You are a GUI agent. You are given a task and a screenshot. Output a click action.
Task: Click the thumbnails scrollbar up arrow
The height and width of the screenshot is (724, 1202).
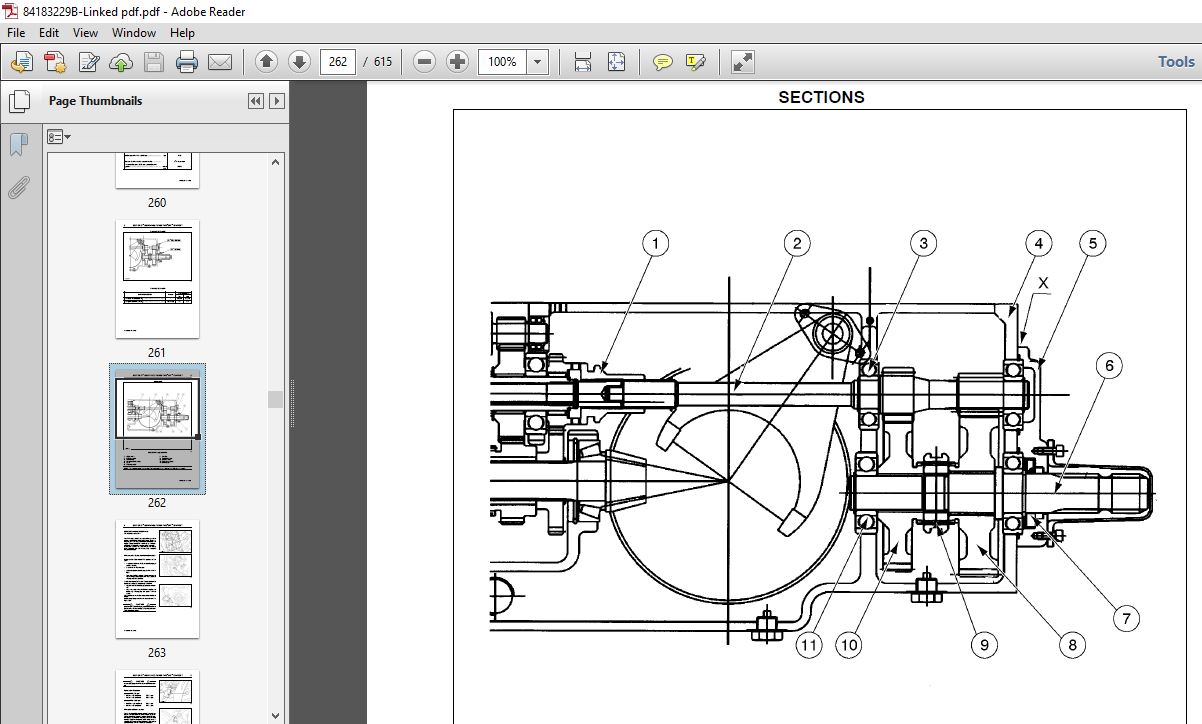276,161
